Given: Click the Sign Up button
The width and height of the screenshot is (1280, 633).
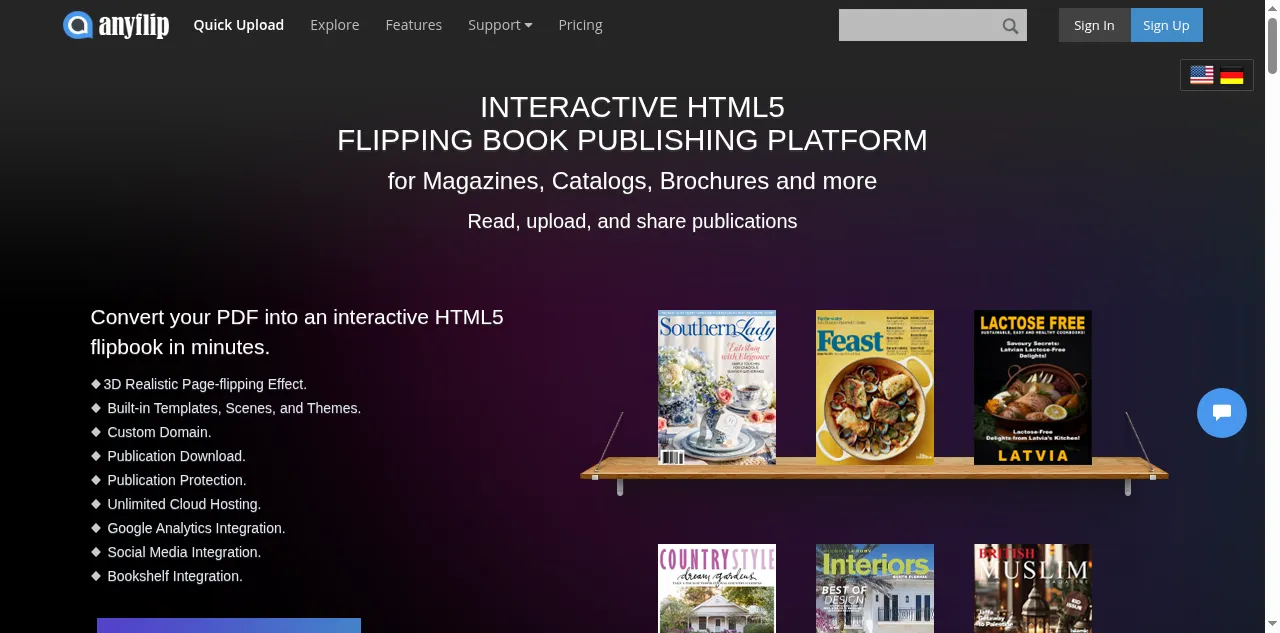Looking at the screenshot, I should (x=1166, y=25).
